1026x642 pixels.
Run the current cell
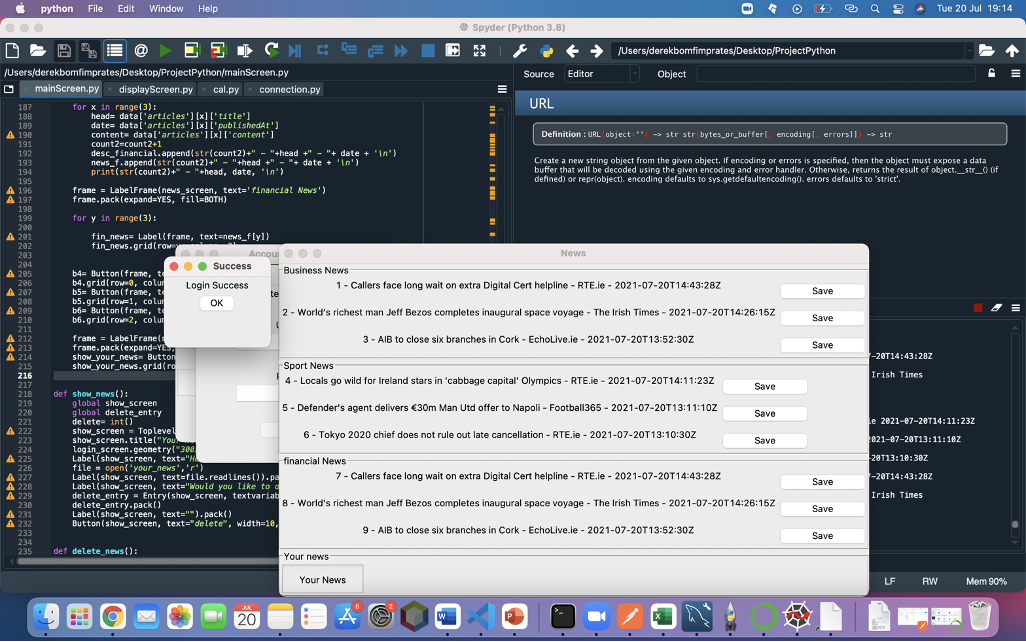pos(192,50)
